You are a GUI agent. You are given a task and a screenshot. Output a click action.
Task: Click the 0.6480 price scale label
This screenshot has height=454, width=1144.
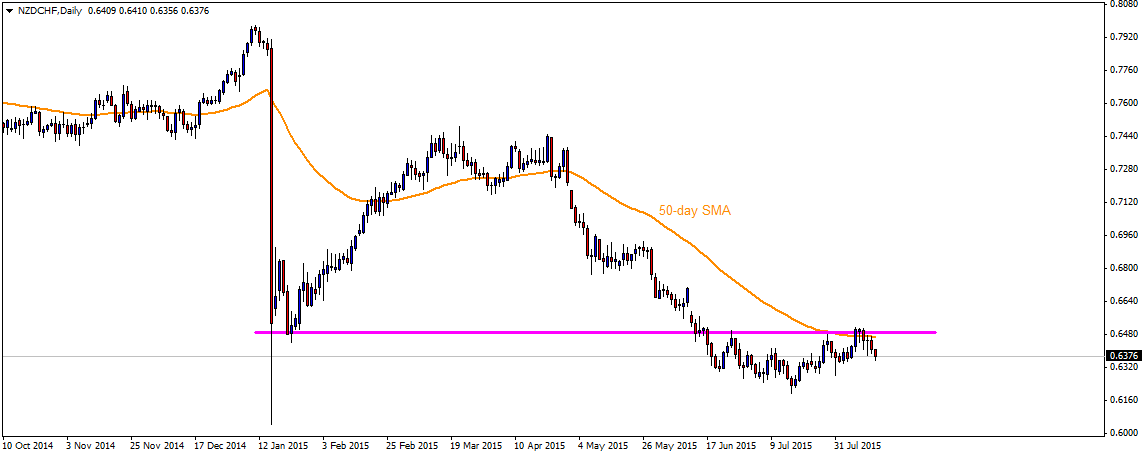1124,334
